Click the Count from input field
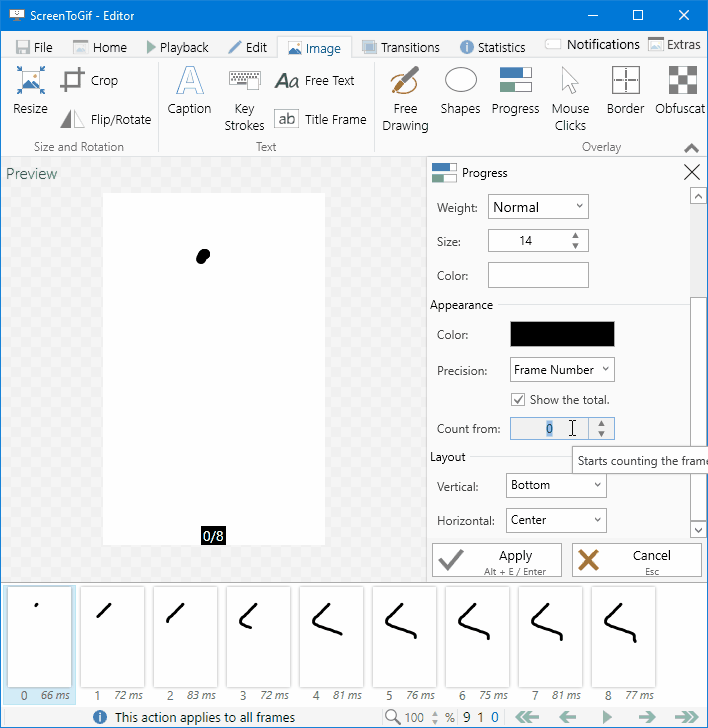This screenshot has width=708, height=728. click(549, 428)
